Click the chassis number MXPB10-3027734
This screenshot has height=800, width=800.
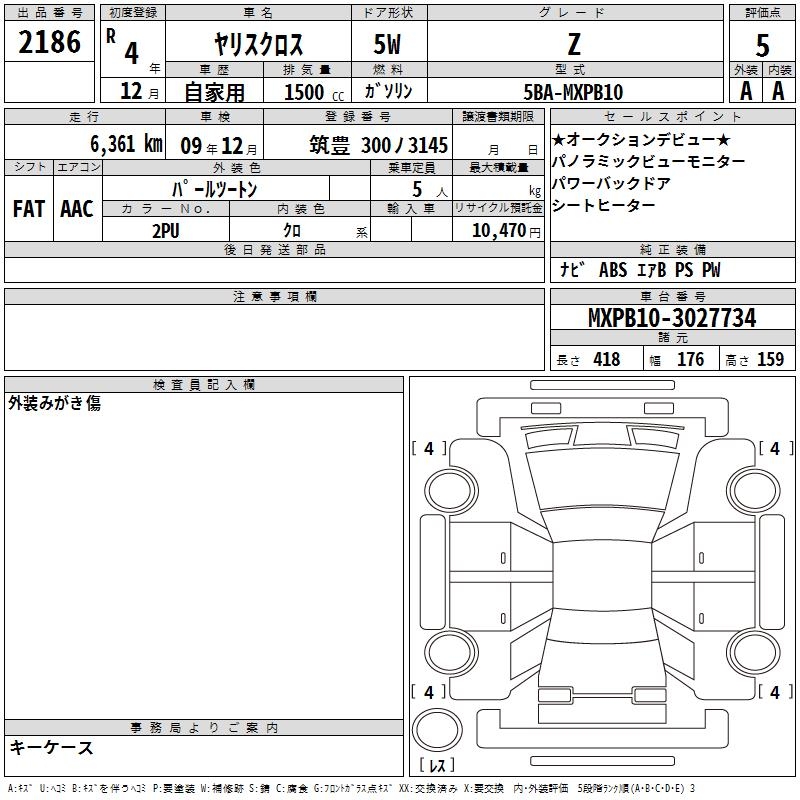click(671, 319)
